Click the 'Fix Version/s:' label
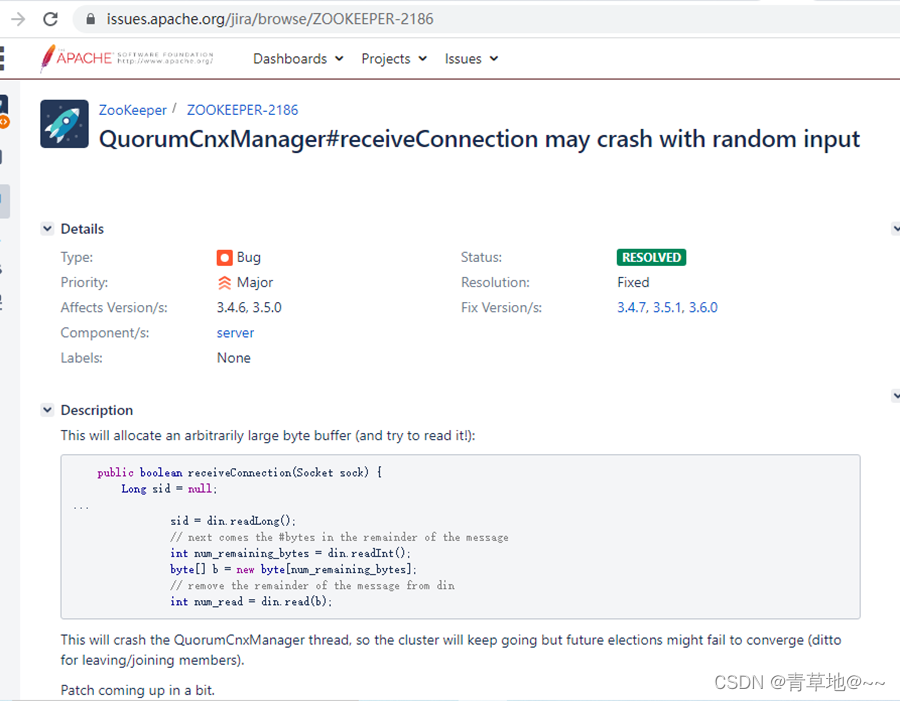The image size is (900, 701). coord(501,308)
